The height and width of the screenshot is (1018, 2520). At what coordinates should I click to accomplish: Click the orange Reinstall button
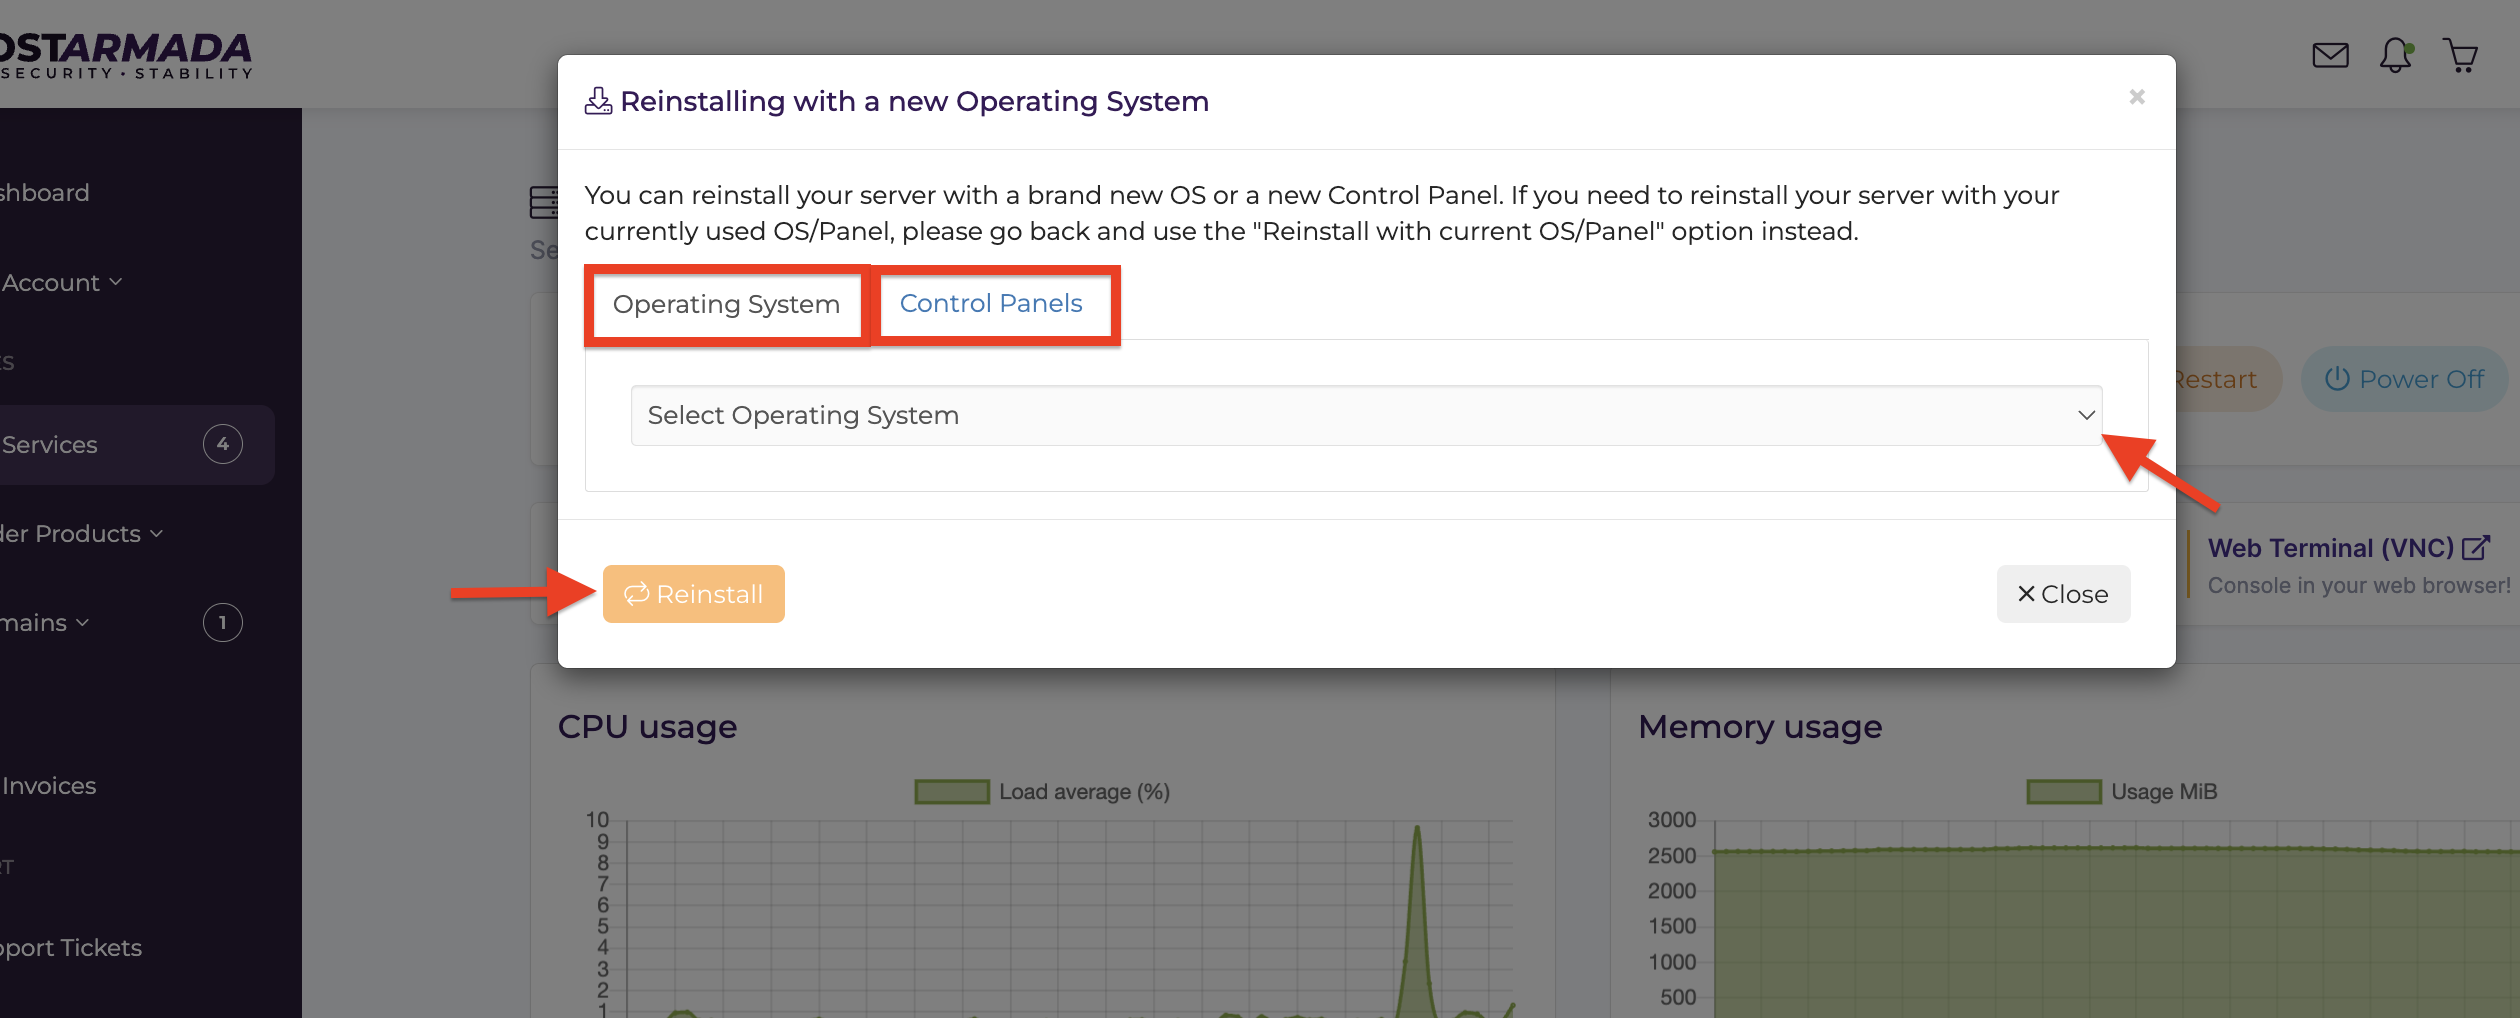[694, 594]
